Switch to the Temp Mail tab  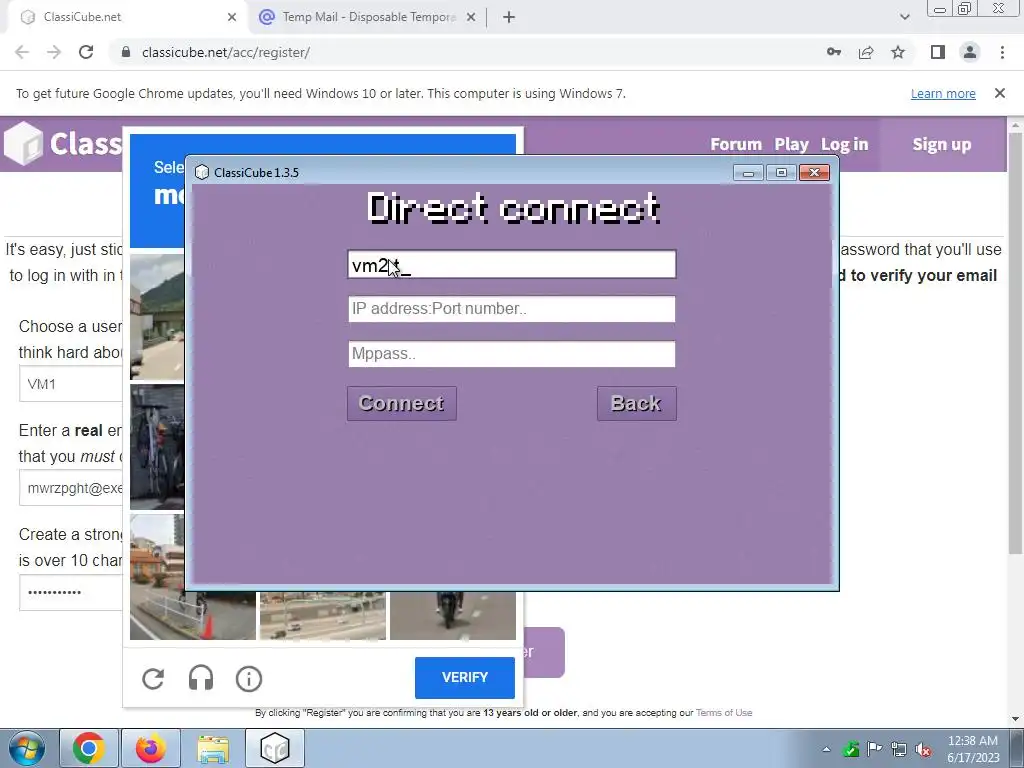pos(366,17)
